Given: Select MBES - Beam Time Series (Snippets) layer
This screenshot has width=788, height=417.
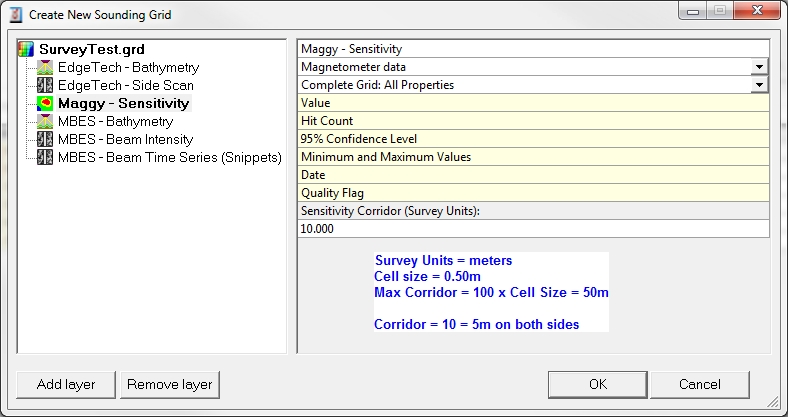Looking at the screenshot, I should pos(169,157).
